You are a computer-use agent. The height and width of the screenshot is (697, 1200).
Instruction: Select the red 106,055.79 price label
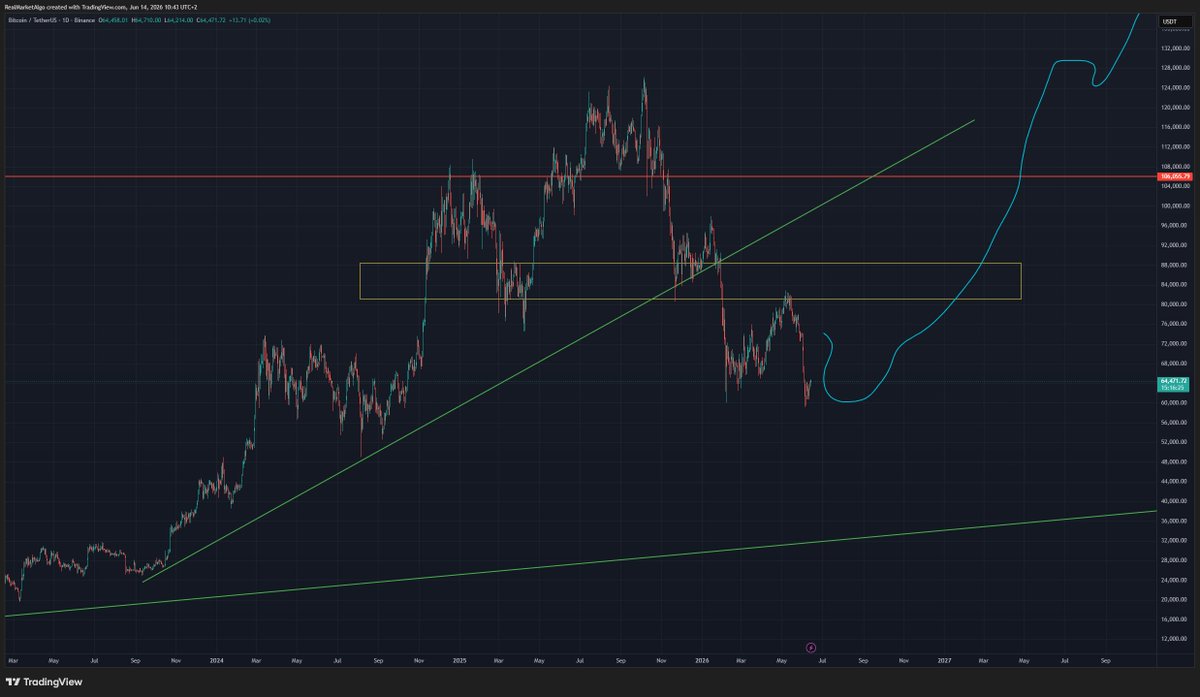1173,176
